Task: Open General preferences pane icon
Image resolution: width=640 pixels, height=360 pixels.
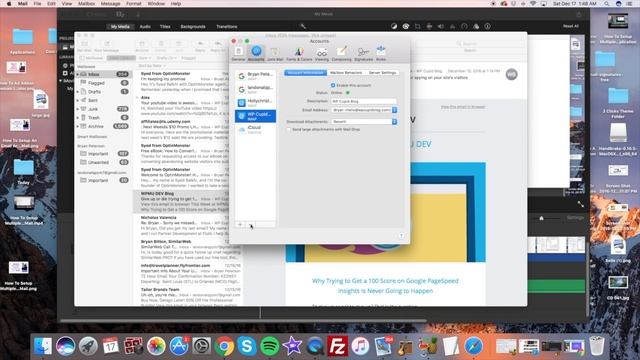Action: click(238, 53)
